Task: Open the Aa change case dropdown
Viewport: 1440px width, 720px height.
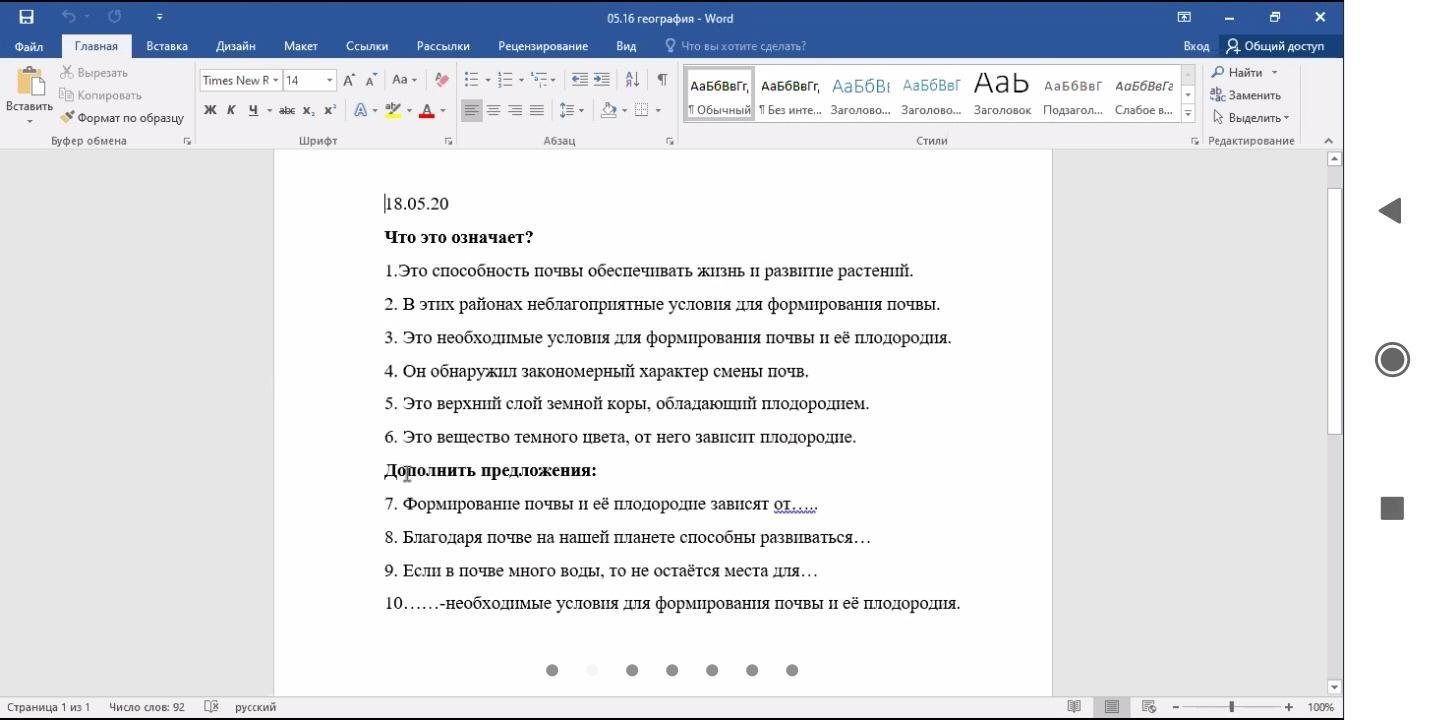Action: point(404,80)
